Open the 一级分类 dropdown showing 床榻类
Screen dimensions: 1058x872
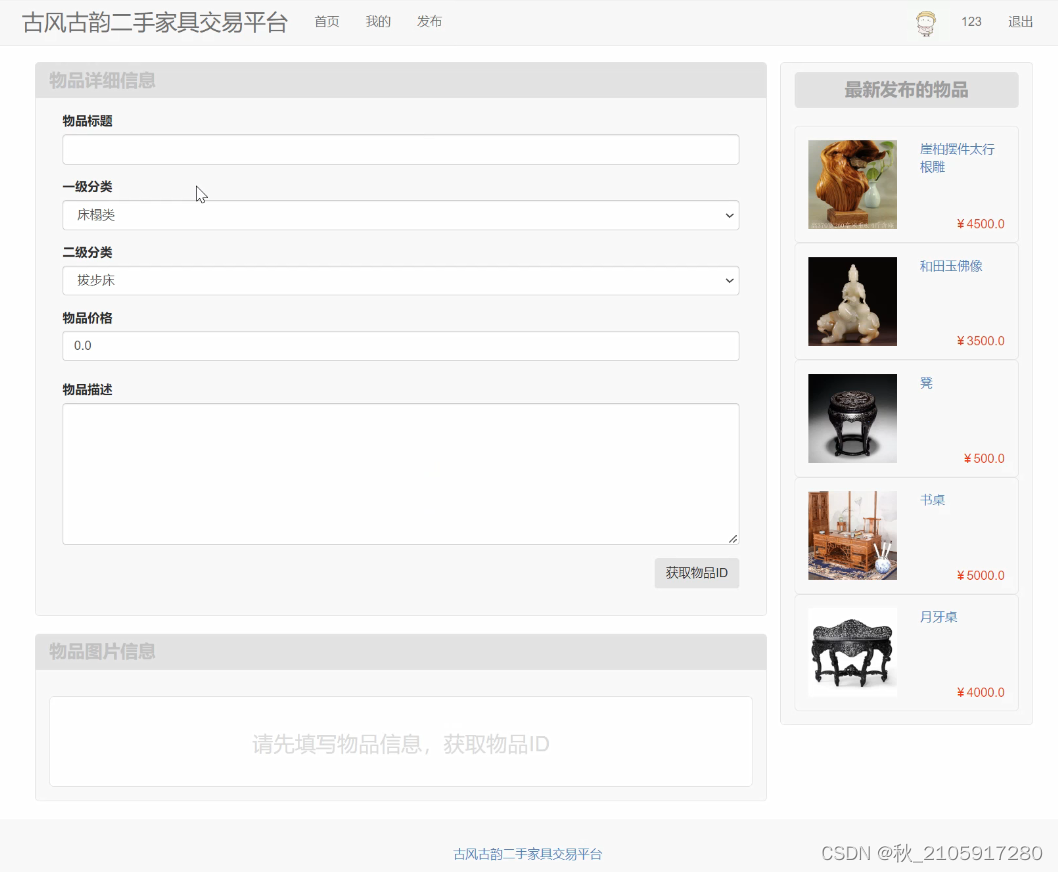(x=401, y=215)
